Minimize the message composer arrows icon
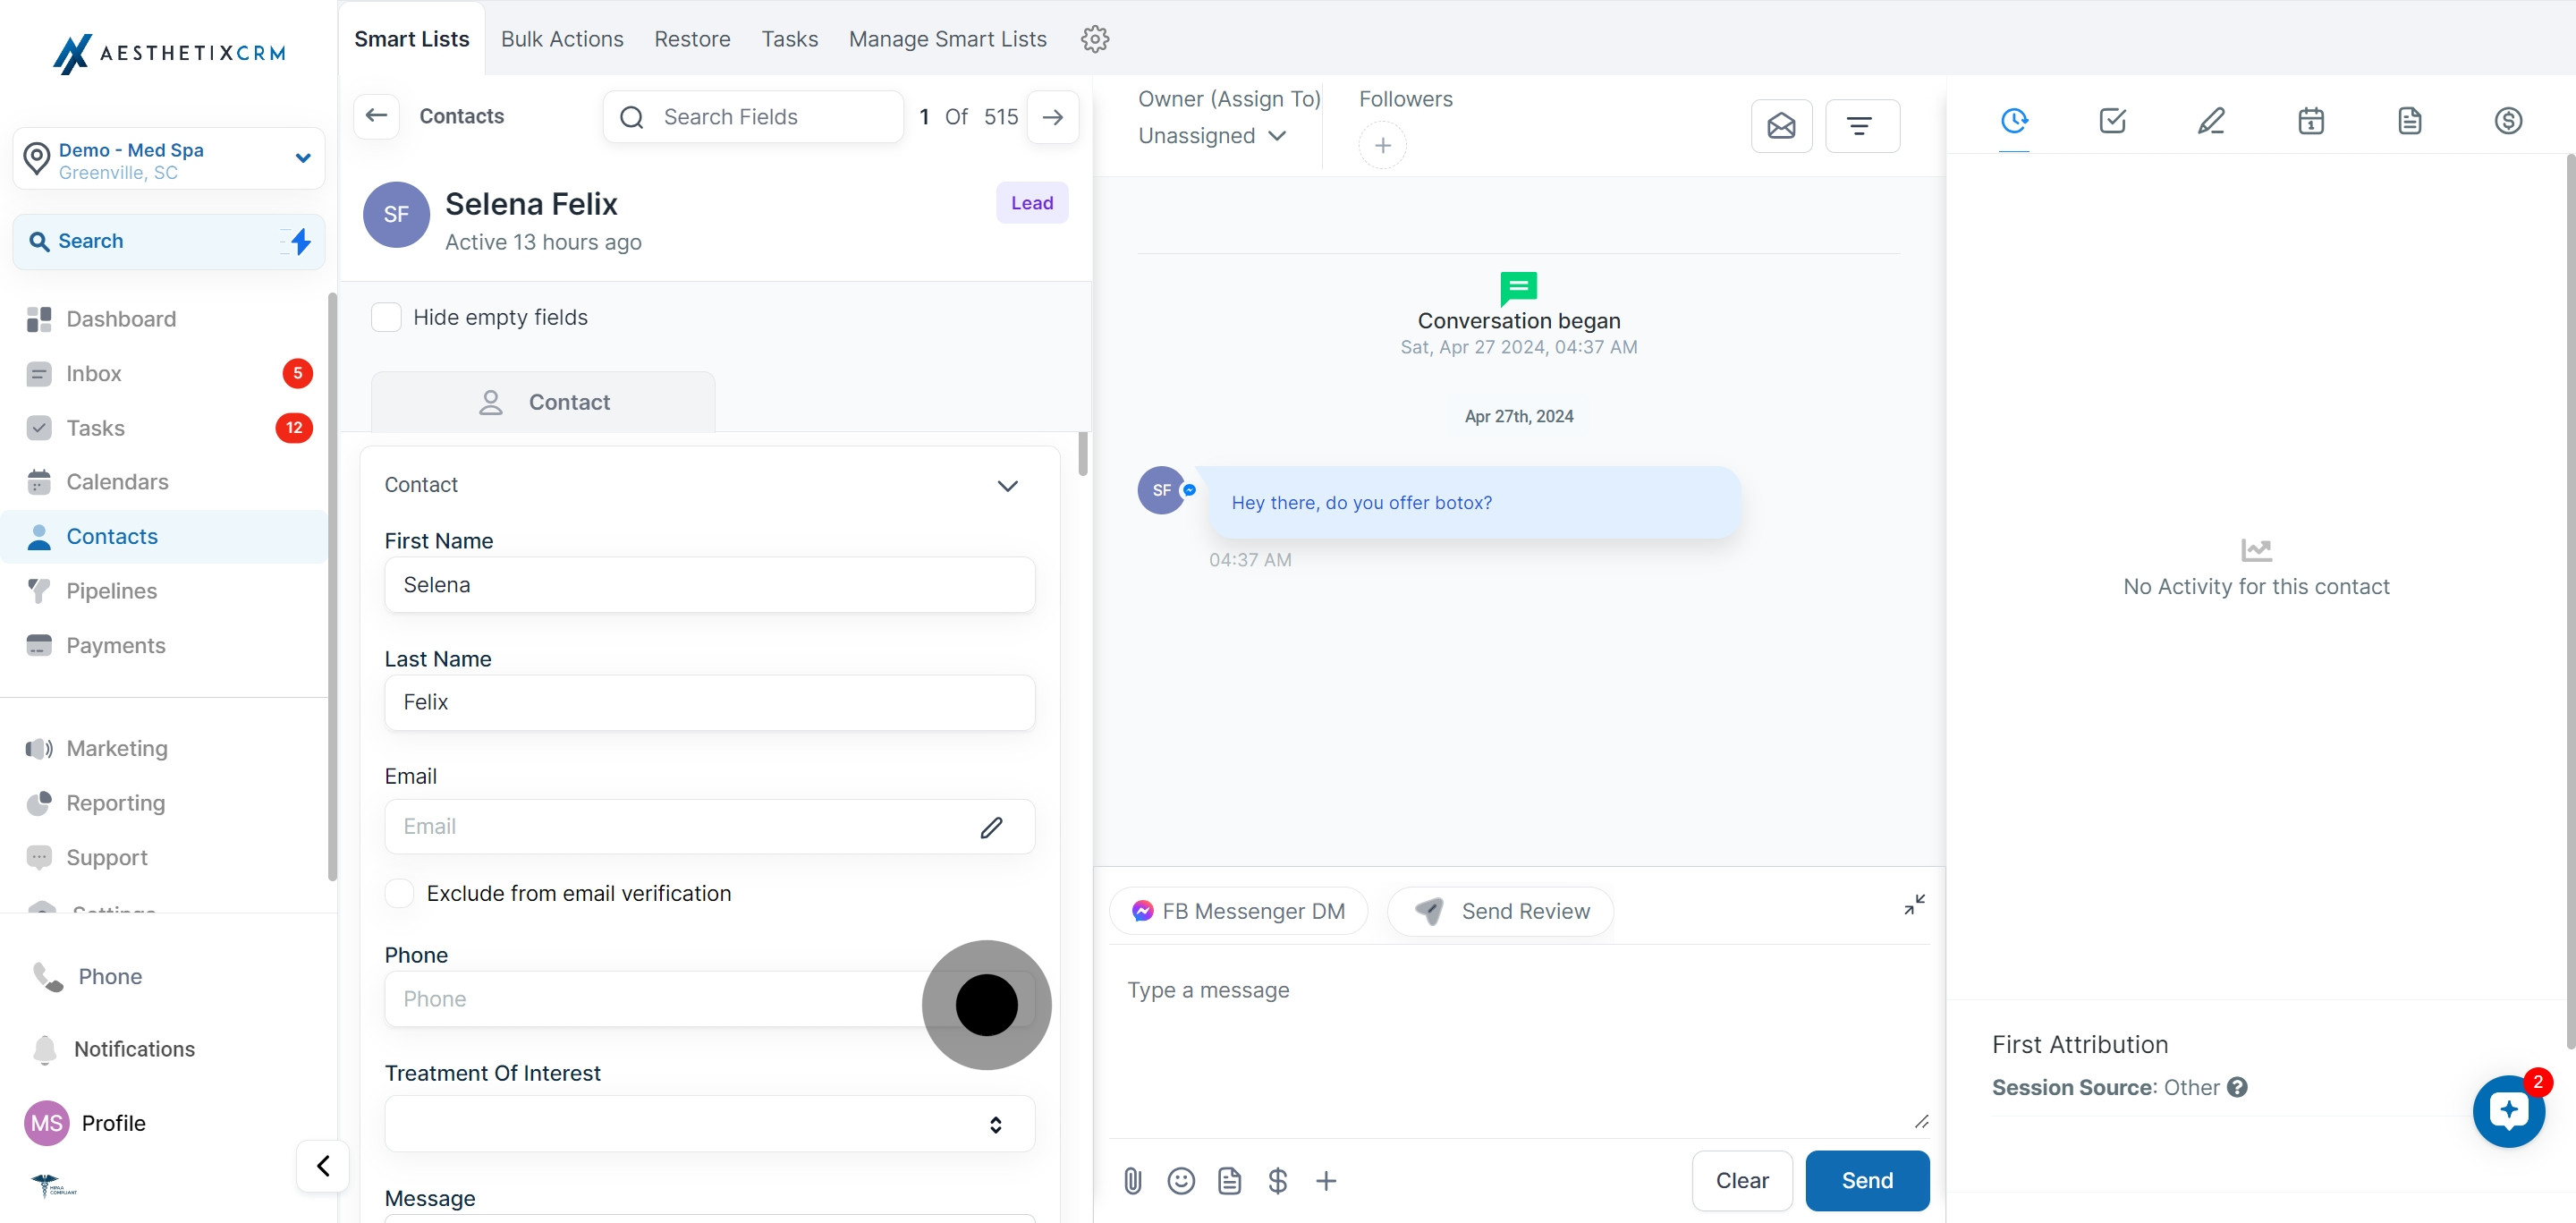The width and height of the screenshot is (2576, 1223). (x=1914, y=904)
